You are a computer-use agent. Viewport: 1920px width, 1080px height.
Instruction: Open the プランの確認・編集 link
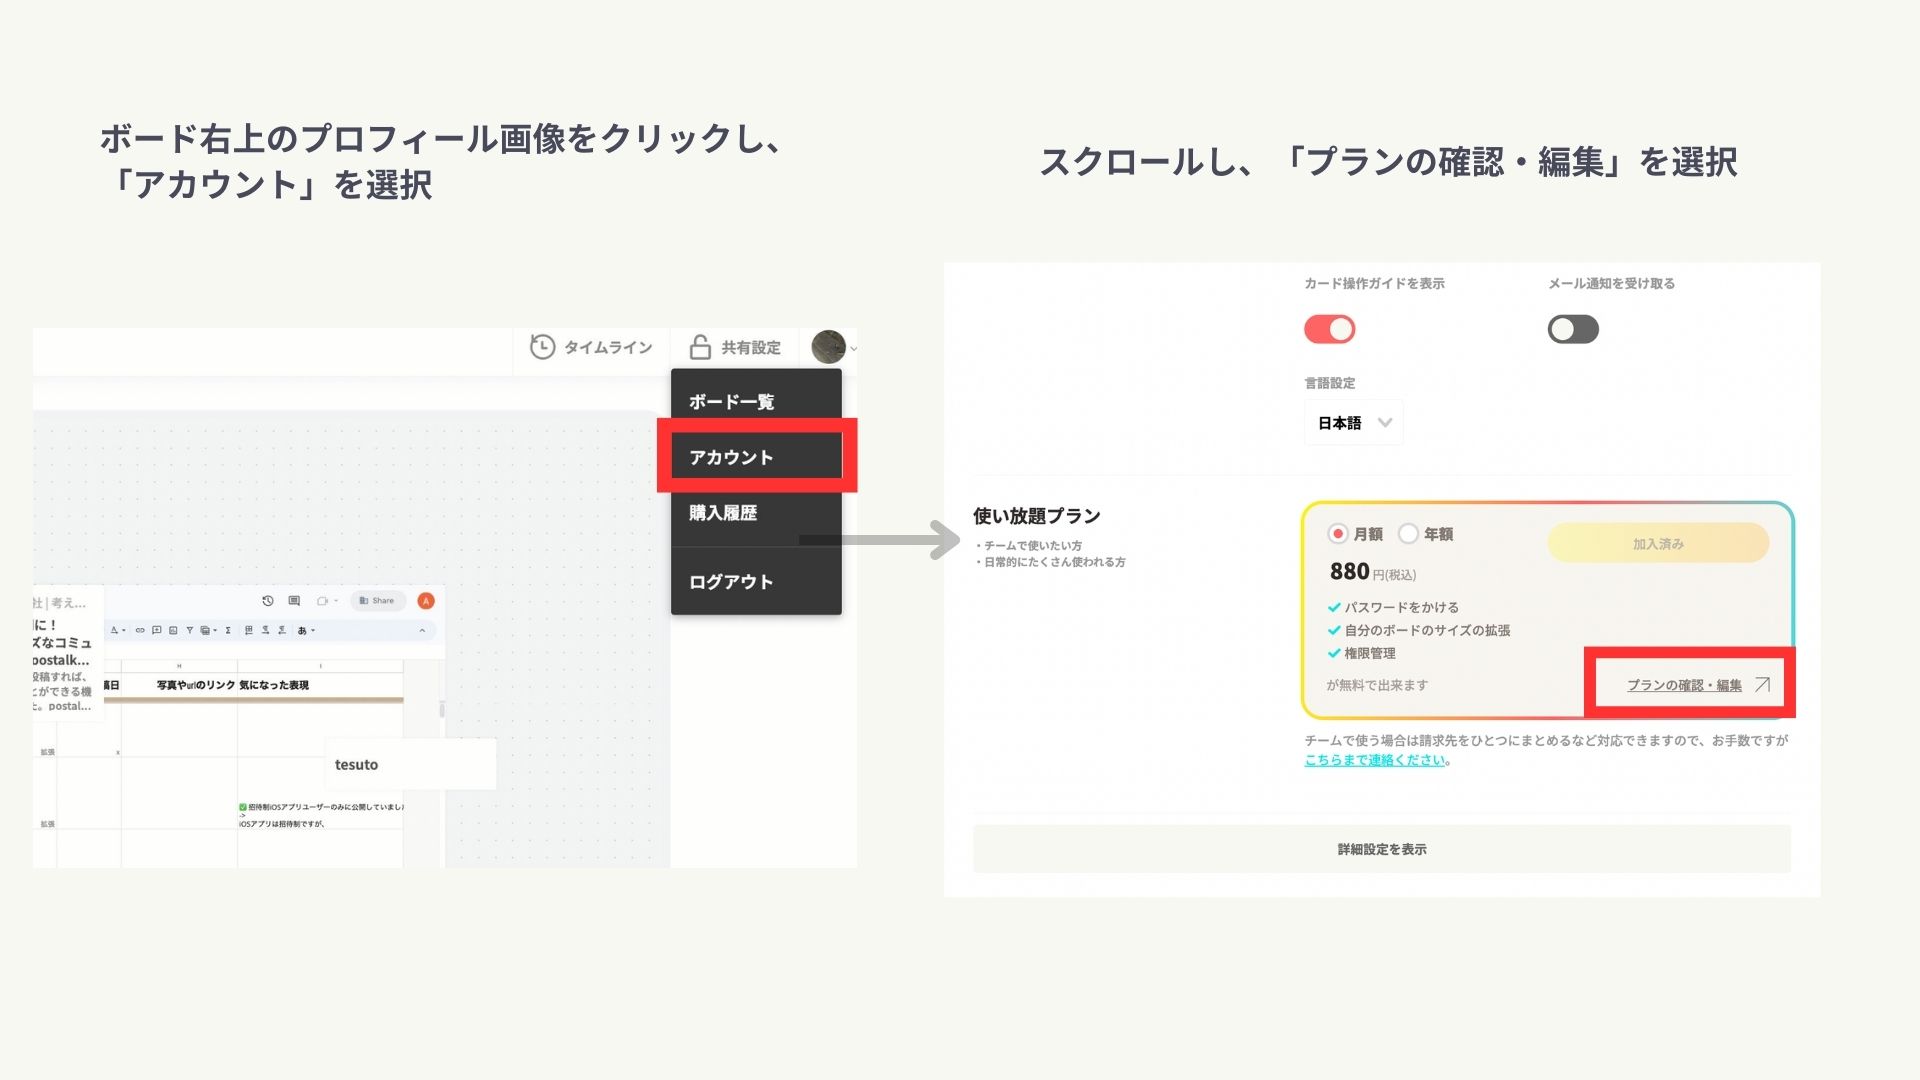(1684, 685)
